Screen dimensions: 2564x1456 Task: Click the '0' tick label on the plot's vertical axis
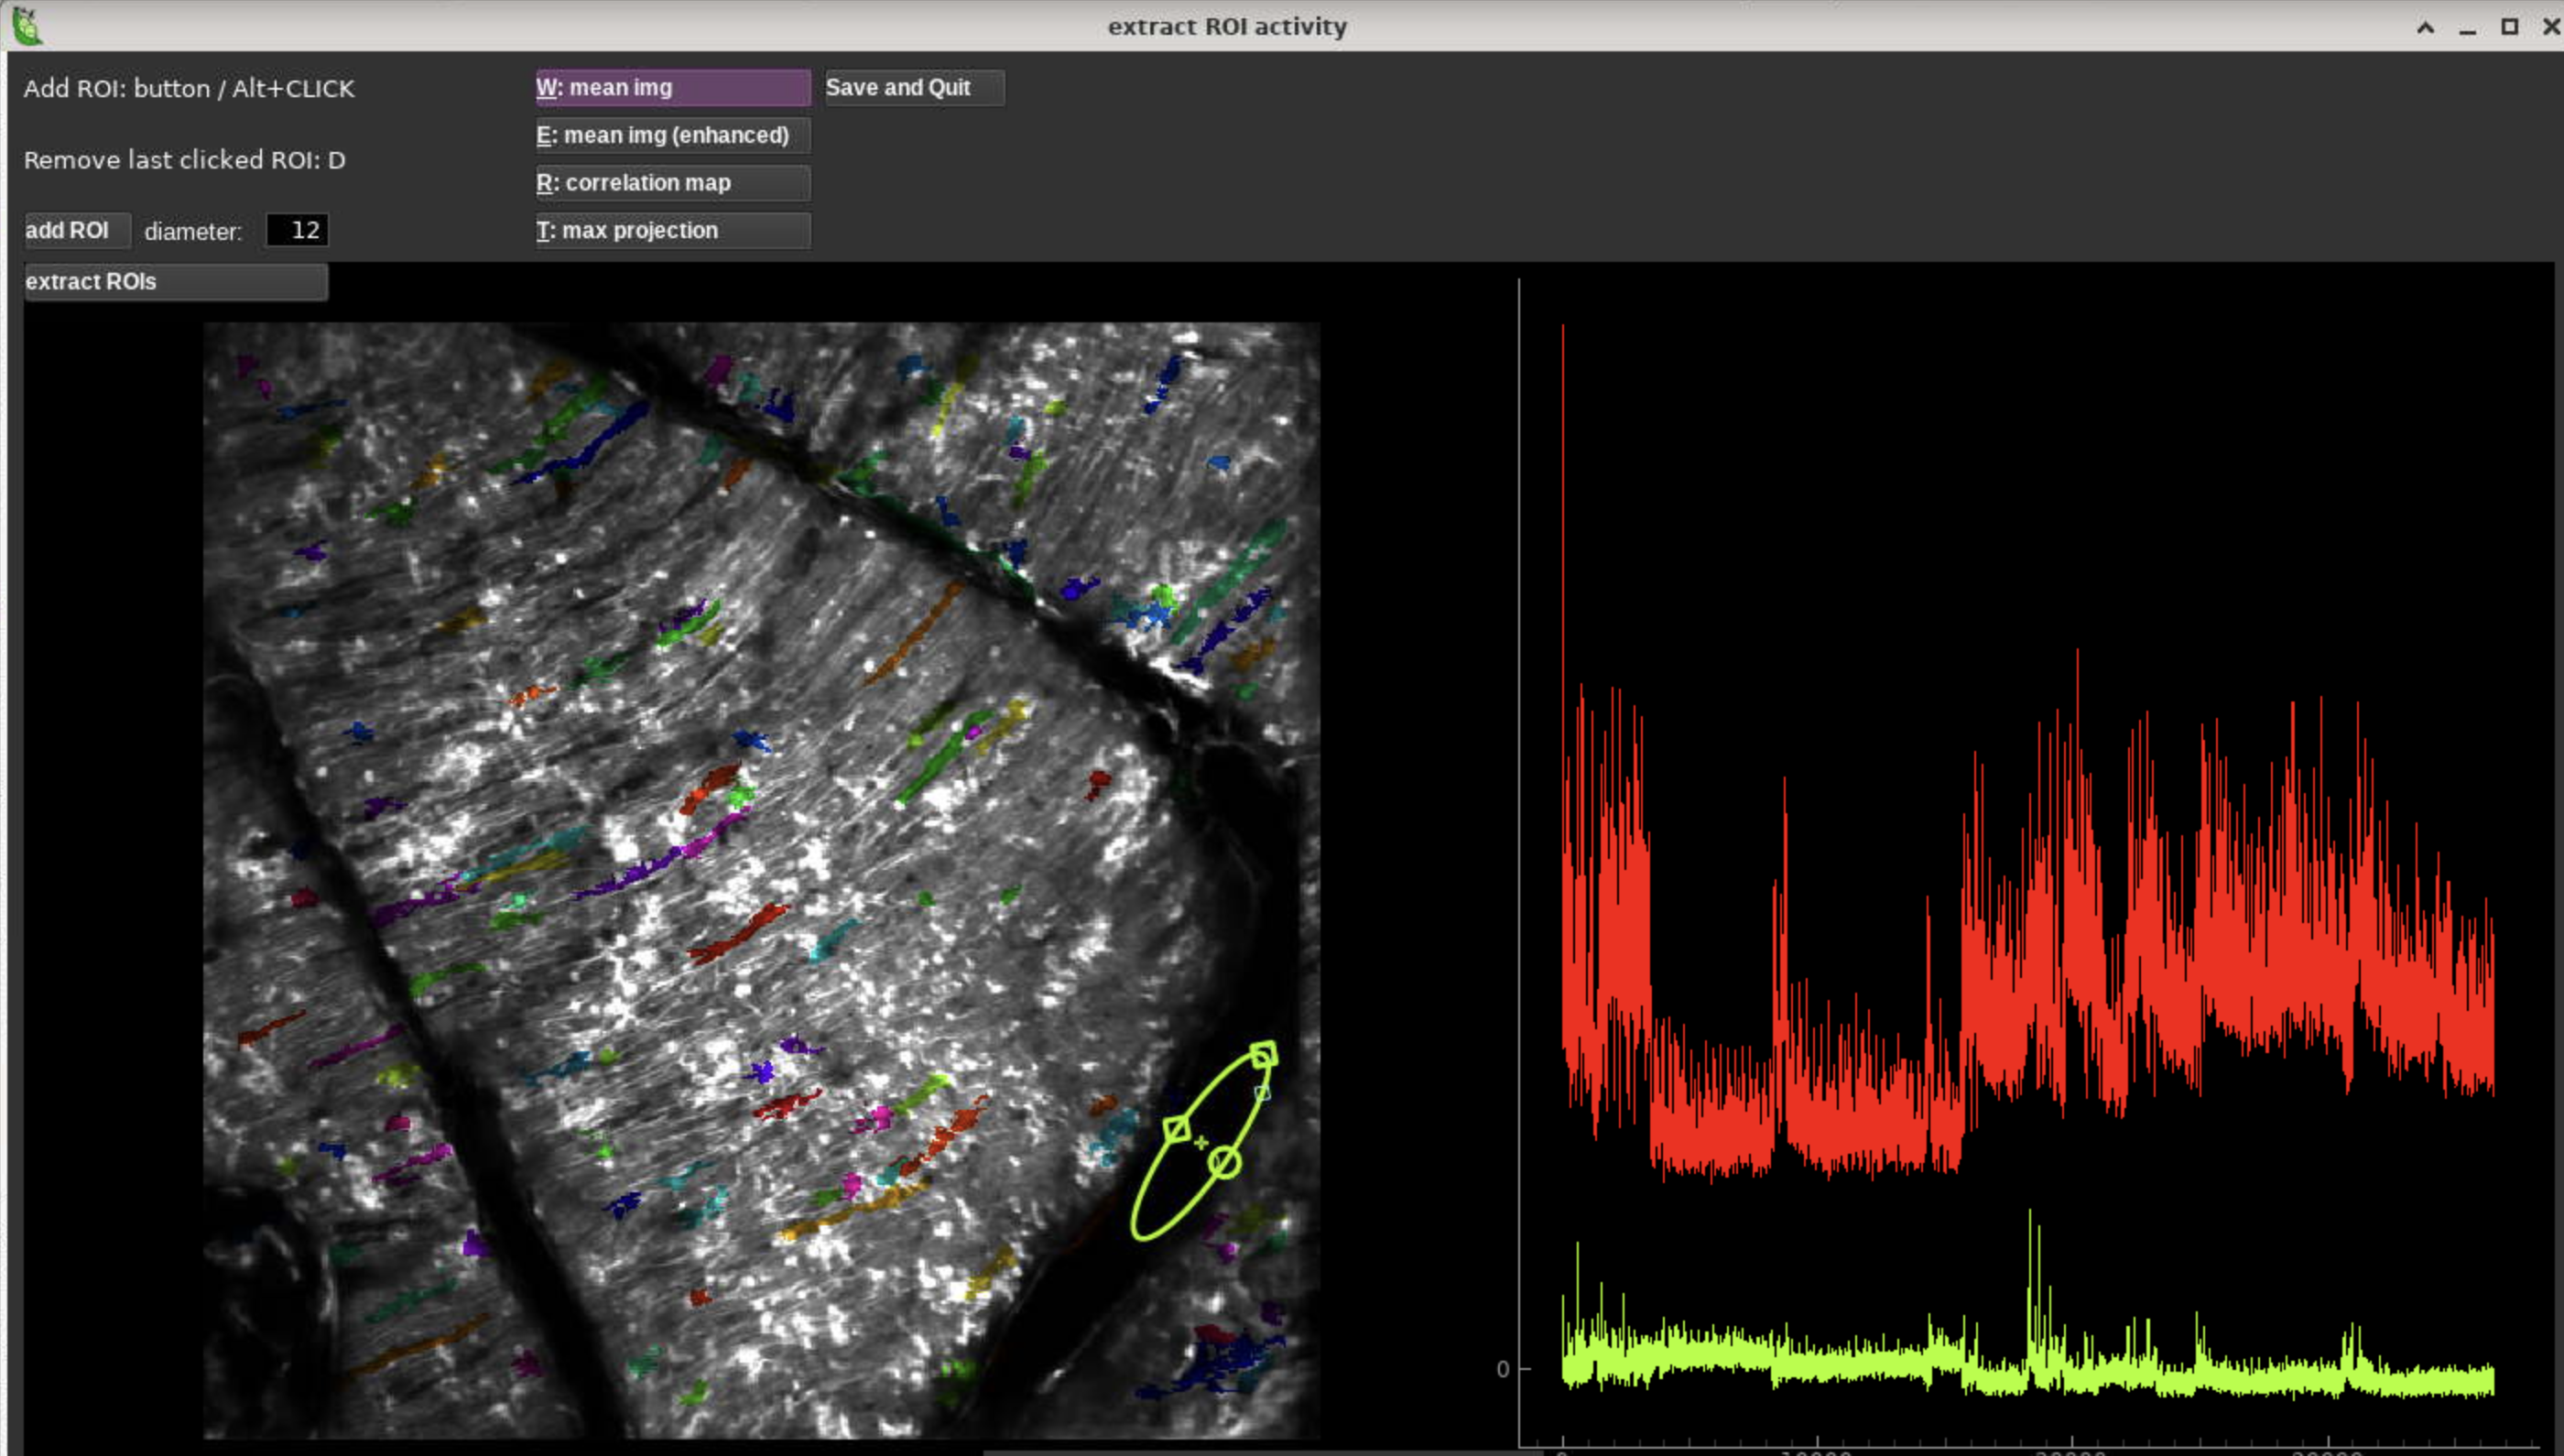(x=1502, y=1369)
